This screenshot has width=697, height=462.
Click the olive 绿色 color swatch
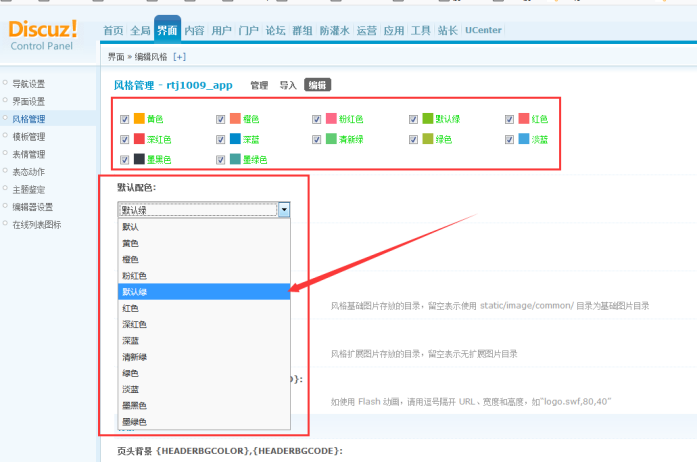point(428,139)
